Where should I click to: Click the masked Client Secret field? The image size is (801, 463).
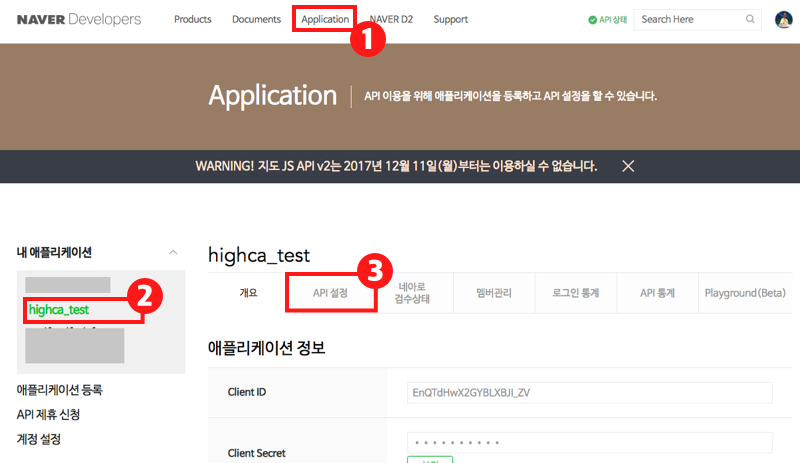pyautogui.click(x=590, y=443)
